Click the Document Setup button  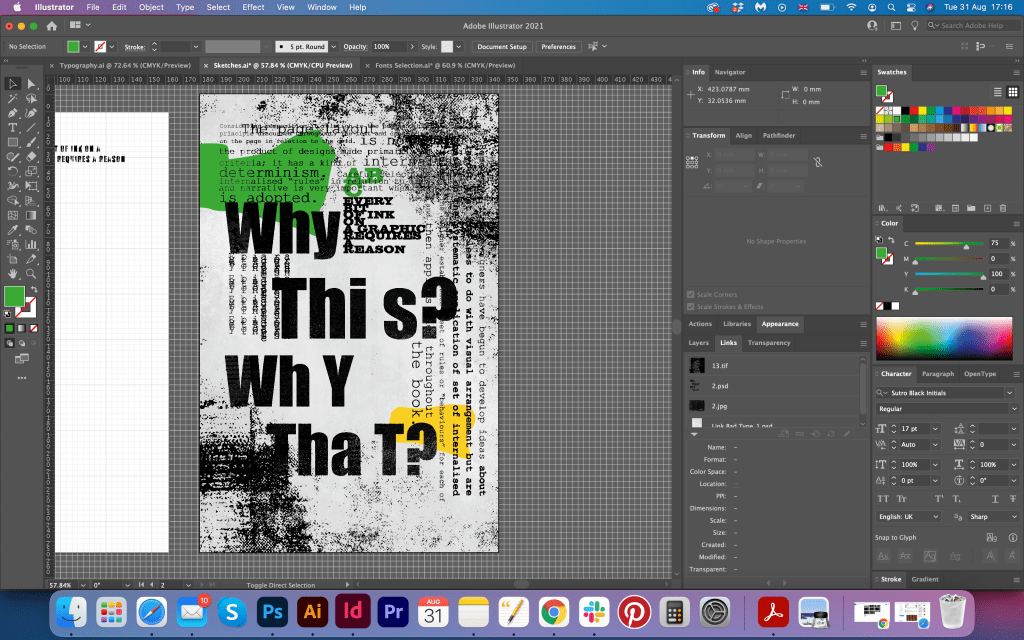pyautogui.click(x=501, y=47)
